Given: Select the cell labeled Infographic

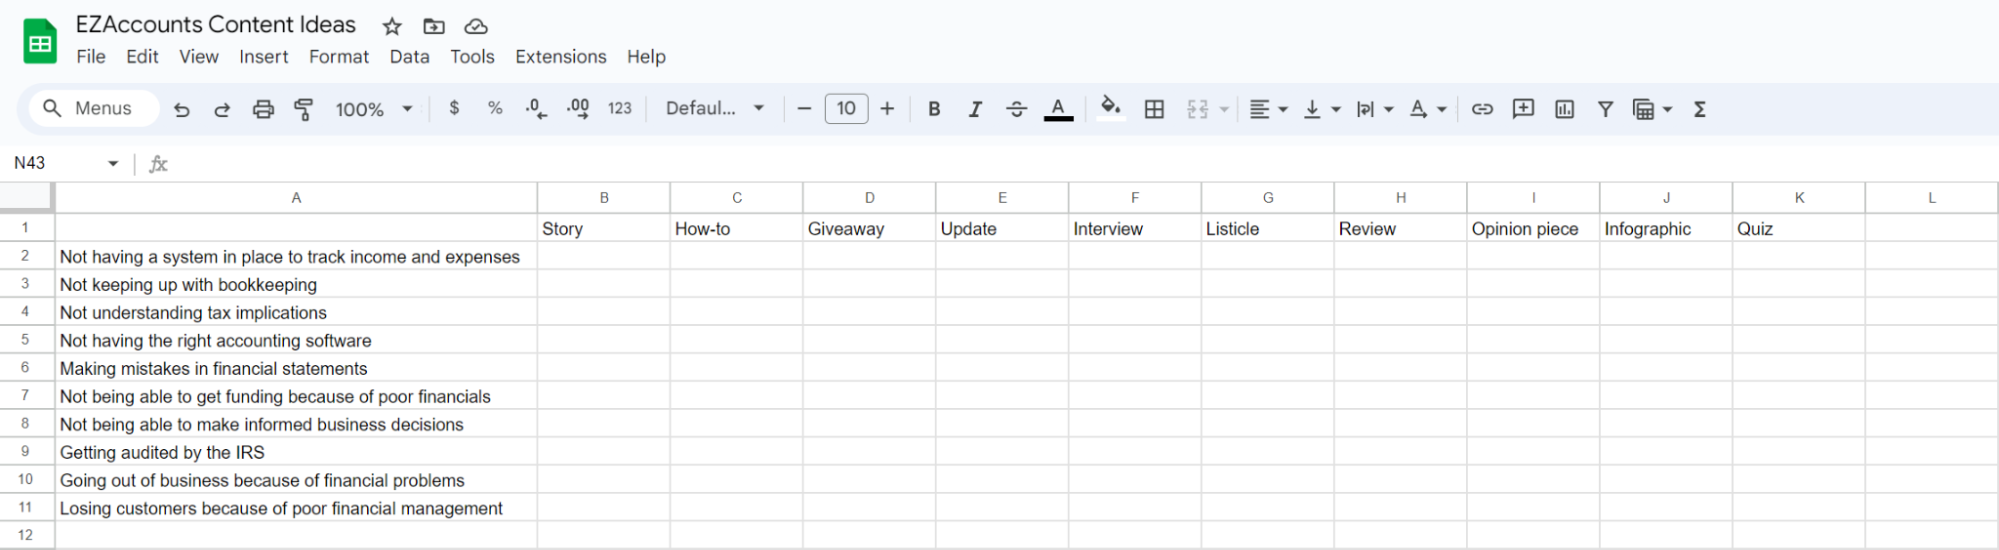Looking at the screenshot, I should [x=1666, y=229].
